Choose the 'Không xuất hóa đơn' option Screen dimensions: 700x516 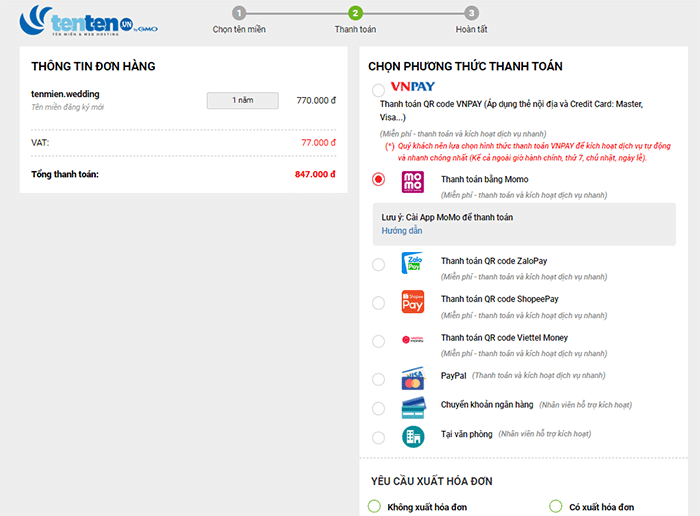375,506
